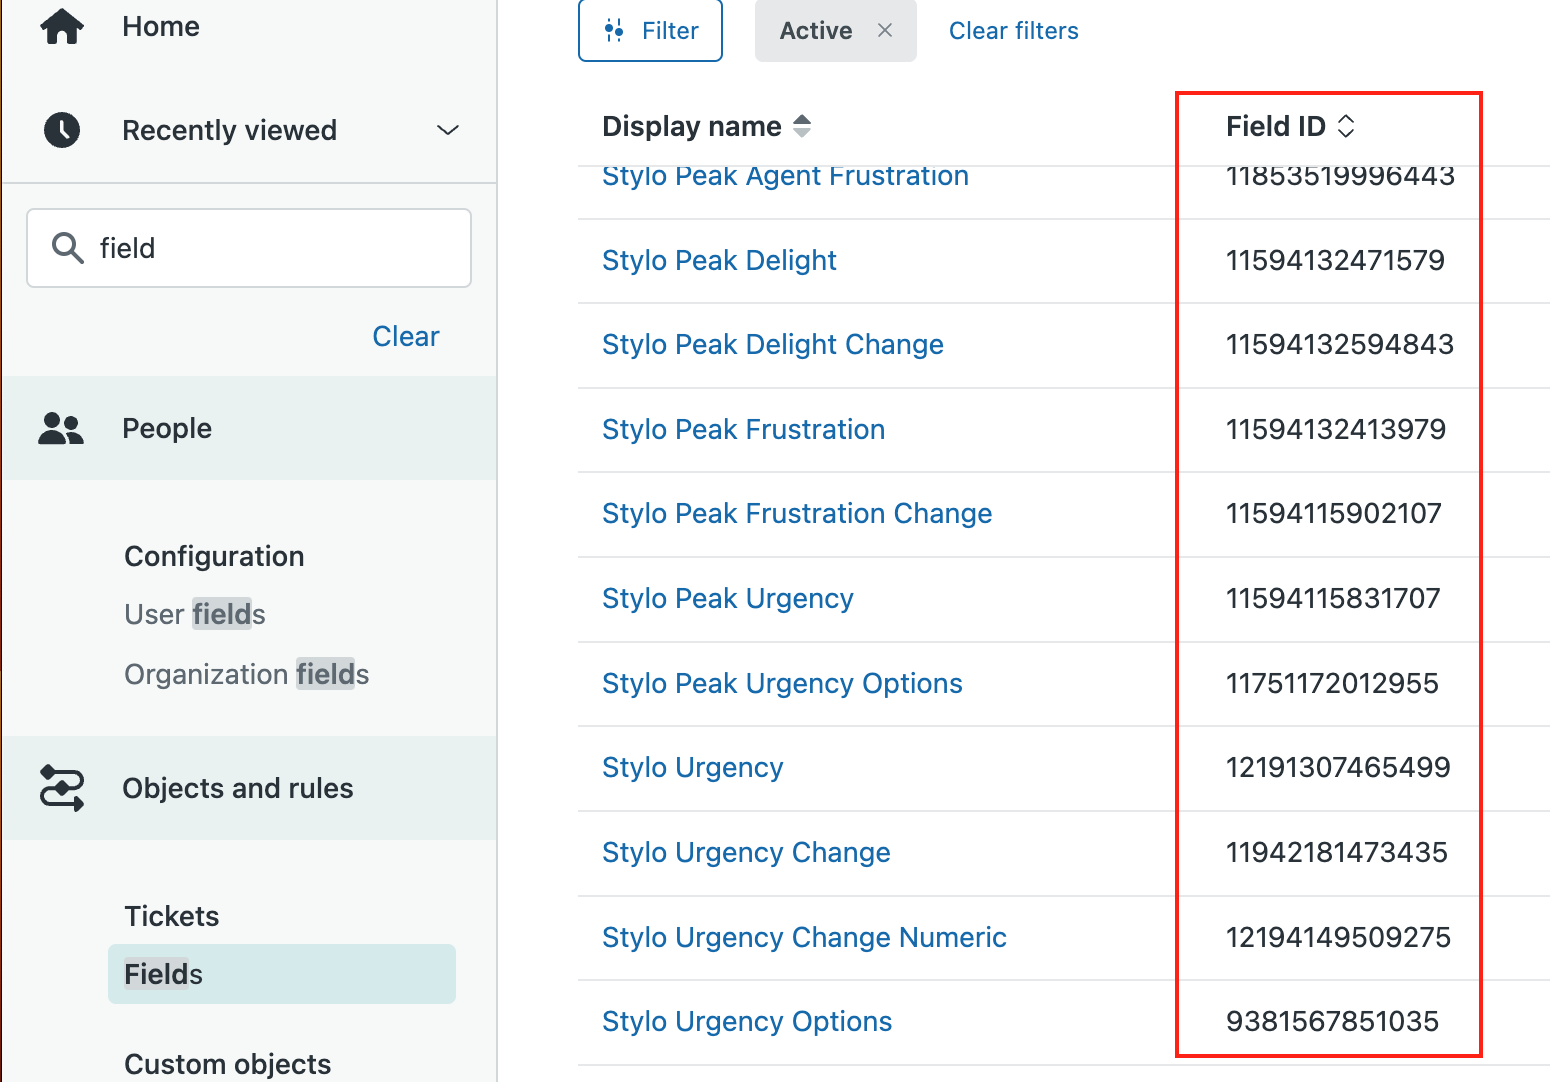The width and height of the screenshot is (1550, 1082).
Task: Click the search magnifier icon
Action: (67, 248)
